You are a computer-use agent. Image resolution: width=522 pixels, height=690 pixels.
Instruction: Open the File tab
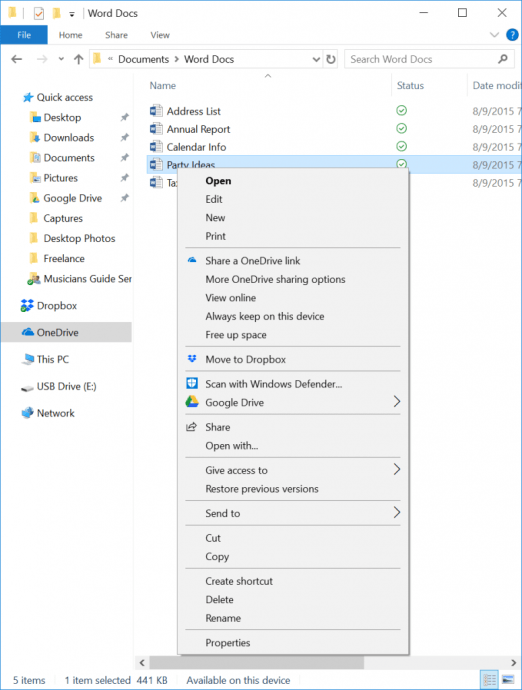coord(24,35)
